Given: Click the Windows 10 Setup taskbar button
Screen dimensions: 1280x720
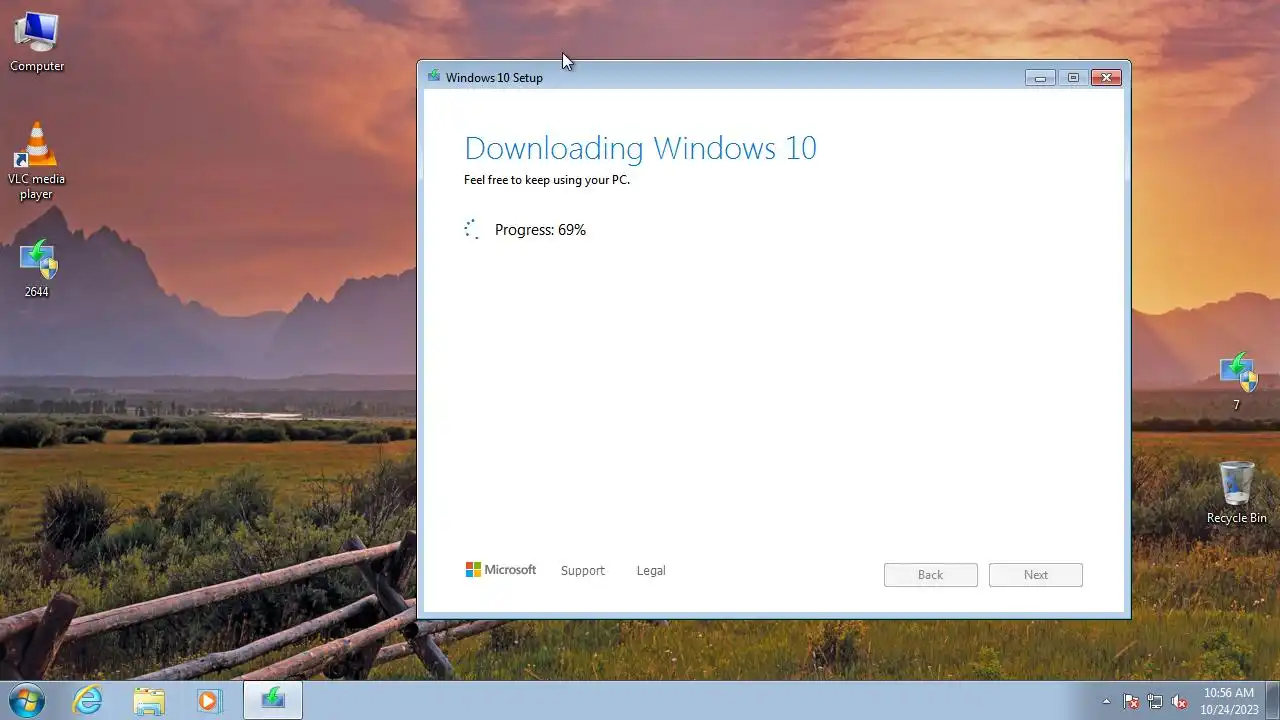Looking at the screenshot, I should pos(273,701).
